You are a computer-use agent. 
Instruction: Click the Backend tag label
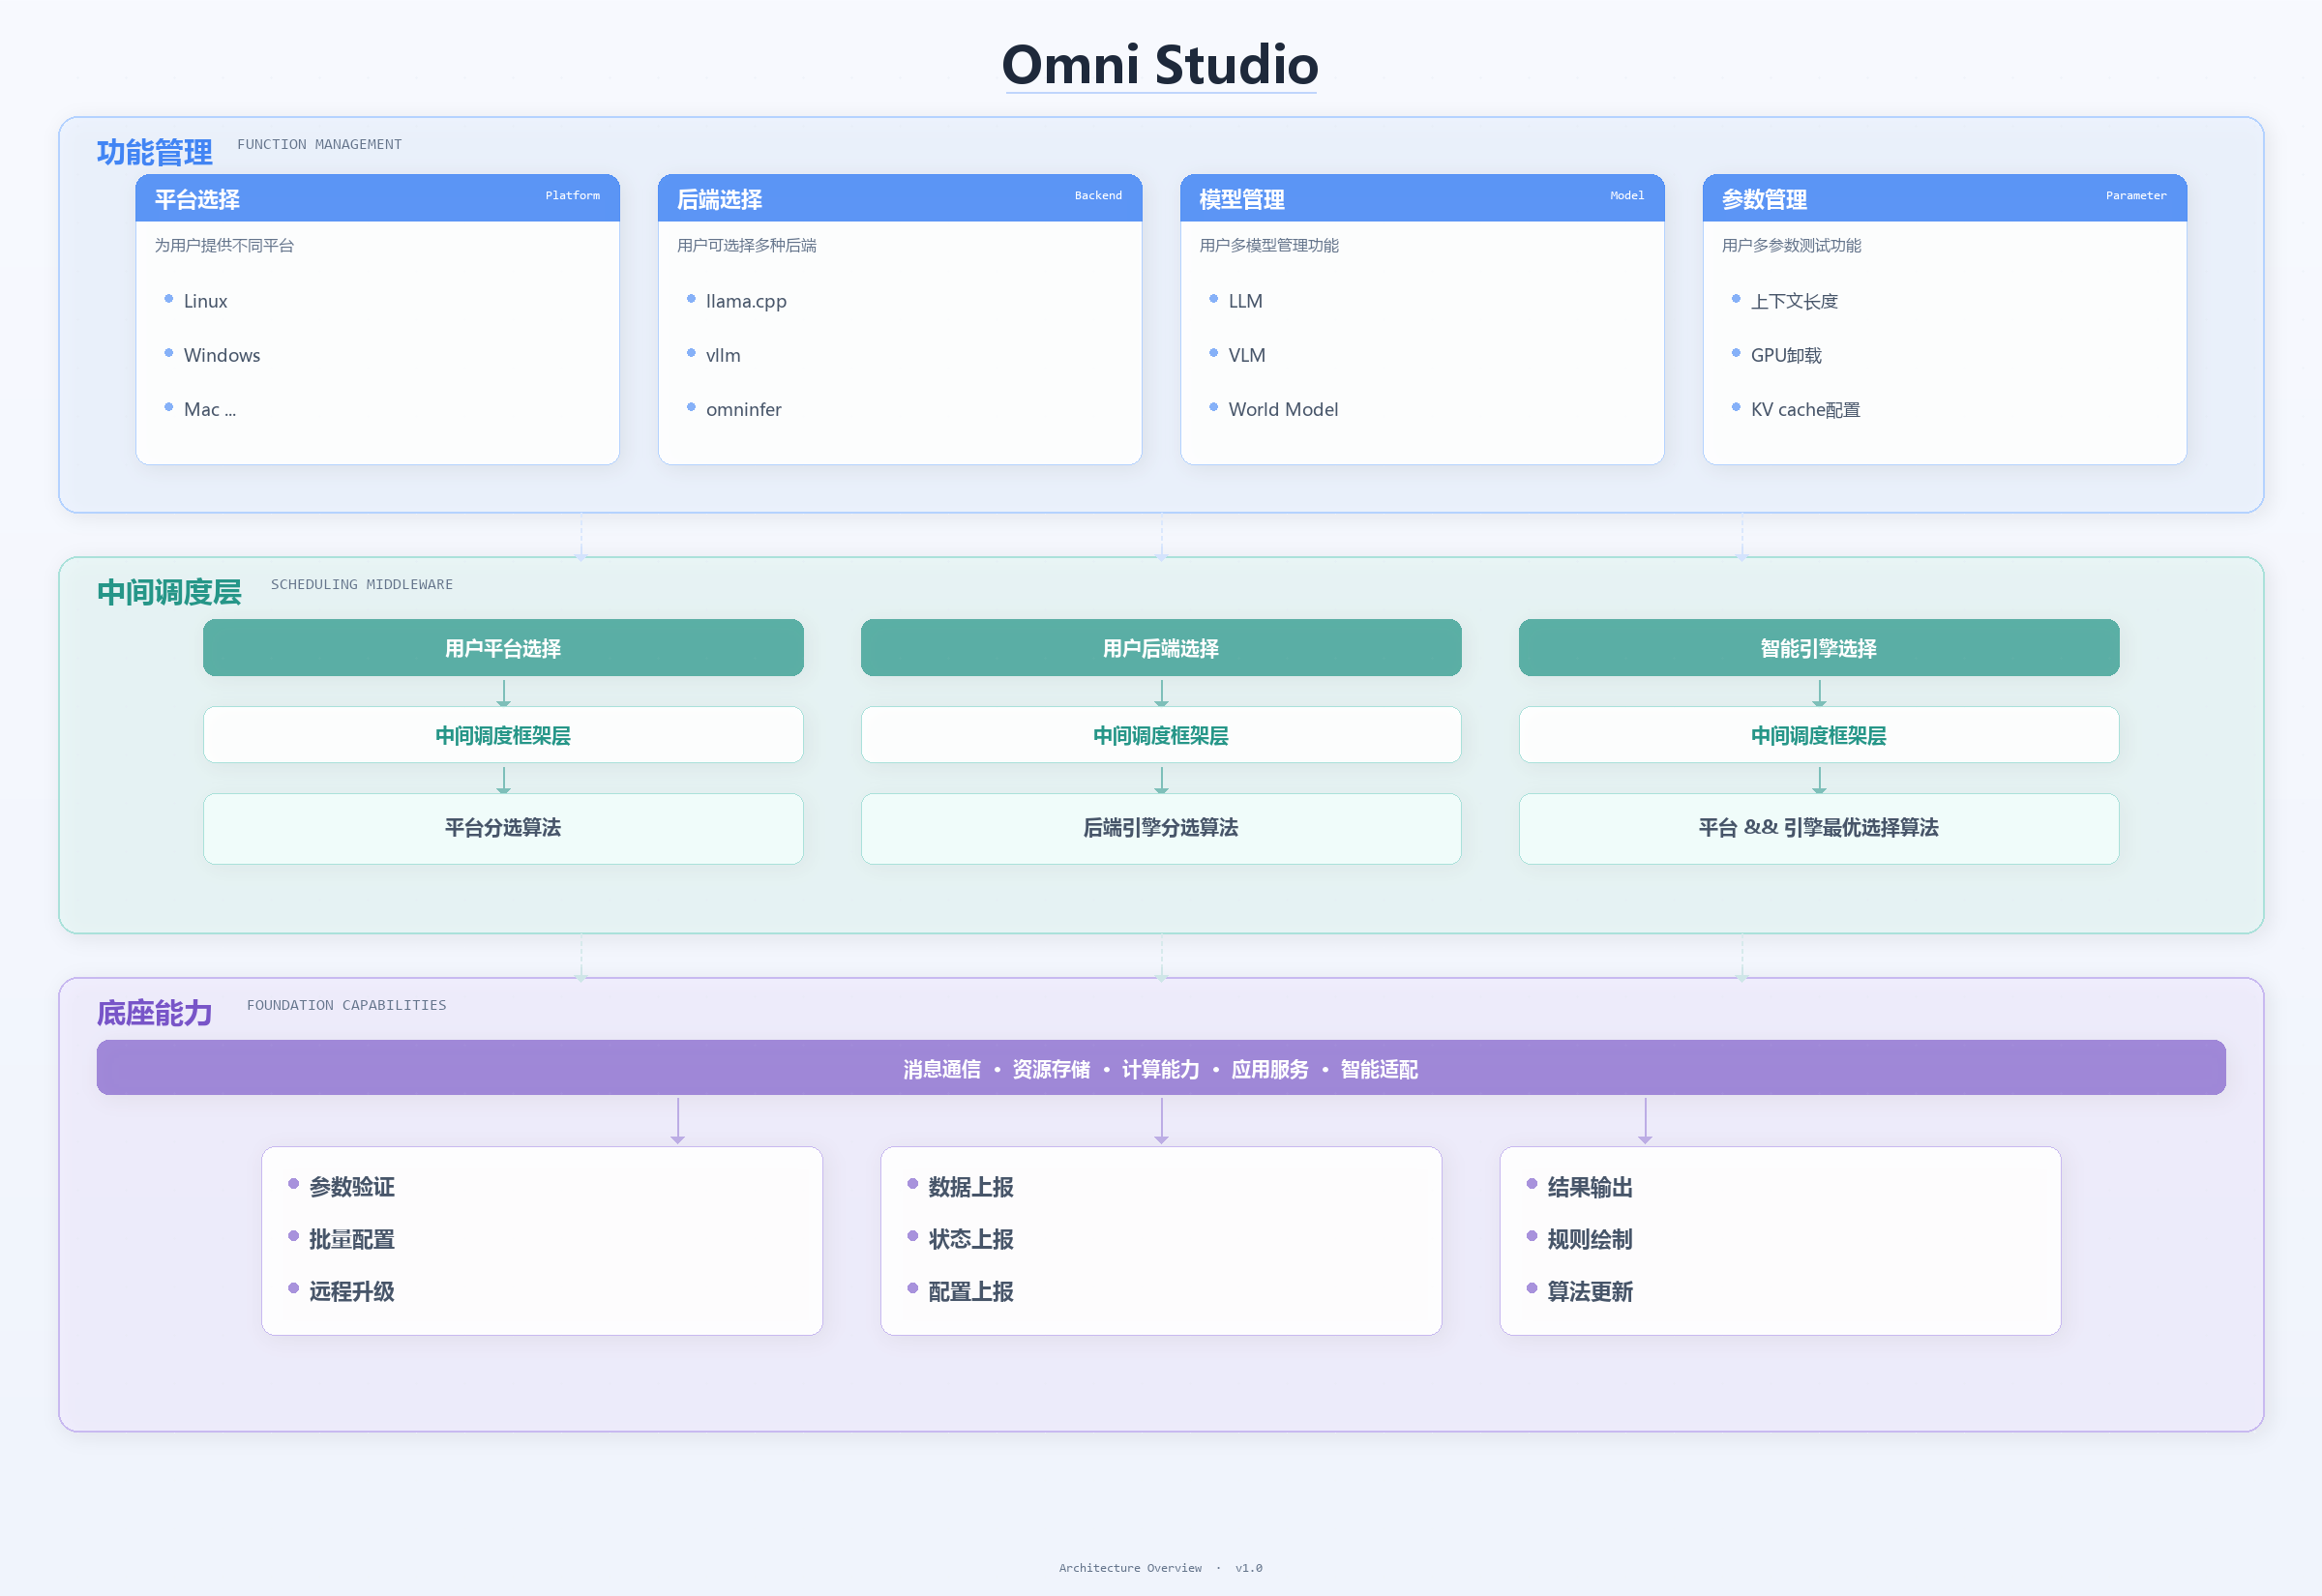point(1097,195)
